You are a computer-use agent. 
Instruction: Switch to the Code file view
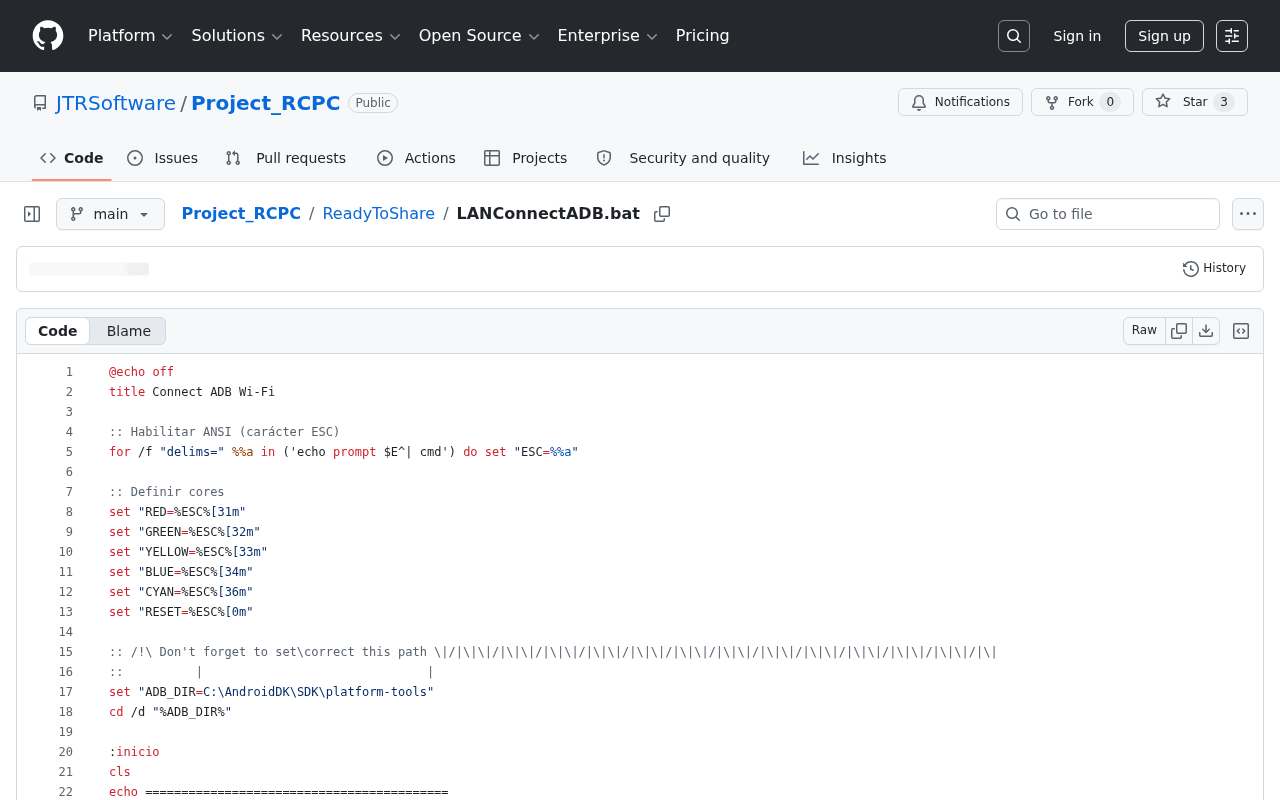(x=58, y=331)
